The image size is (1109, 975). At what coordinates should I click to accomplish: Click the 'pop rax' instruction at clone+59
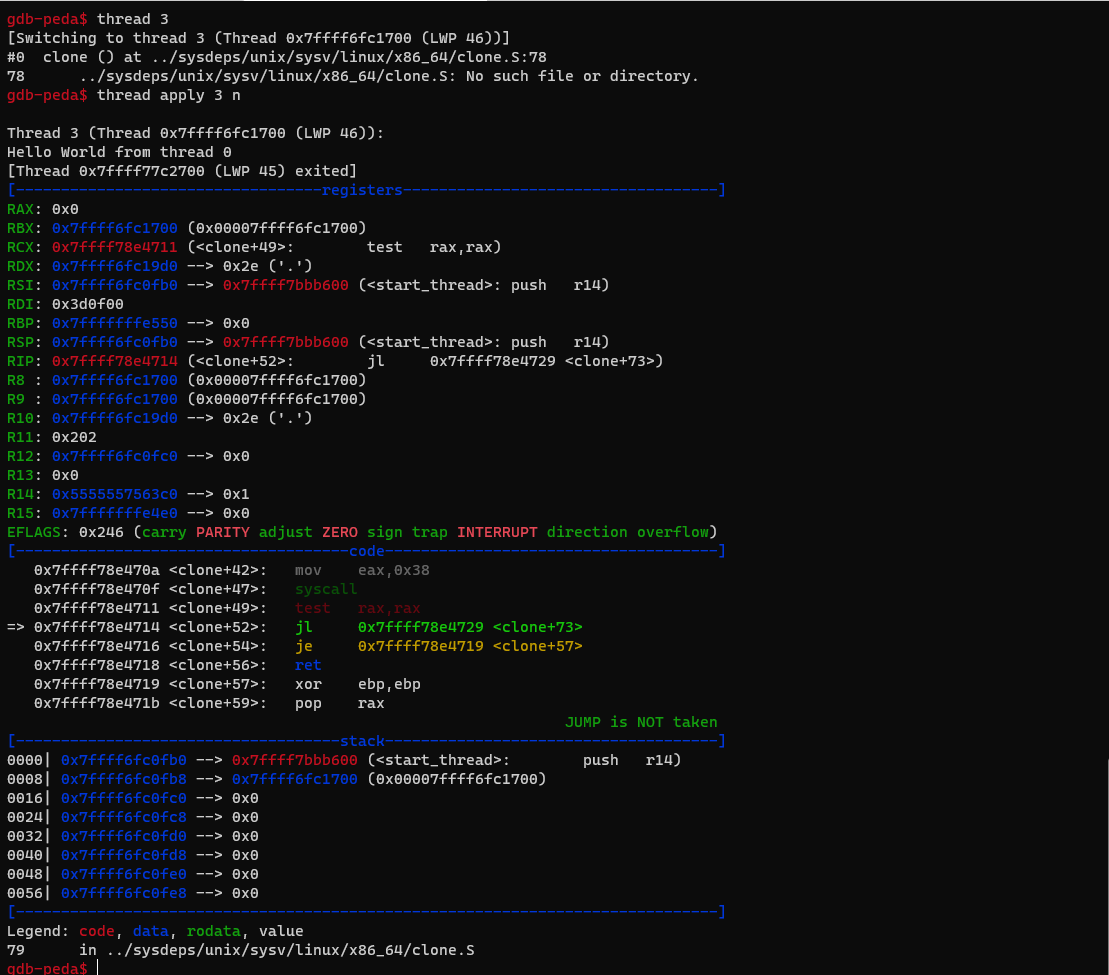pyautogui.click(x=339, y=703)
